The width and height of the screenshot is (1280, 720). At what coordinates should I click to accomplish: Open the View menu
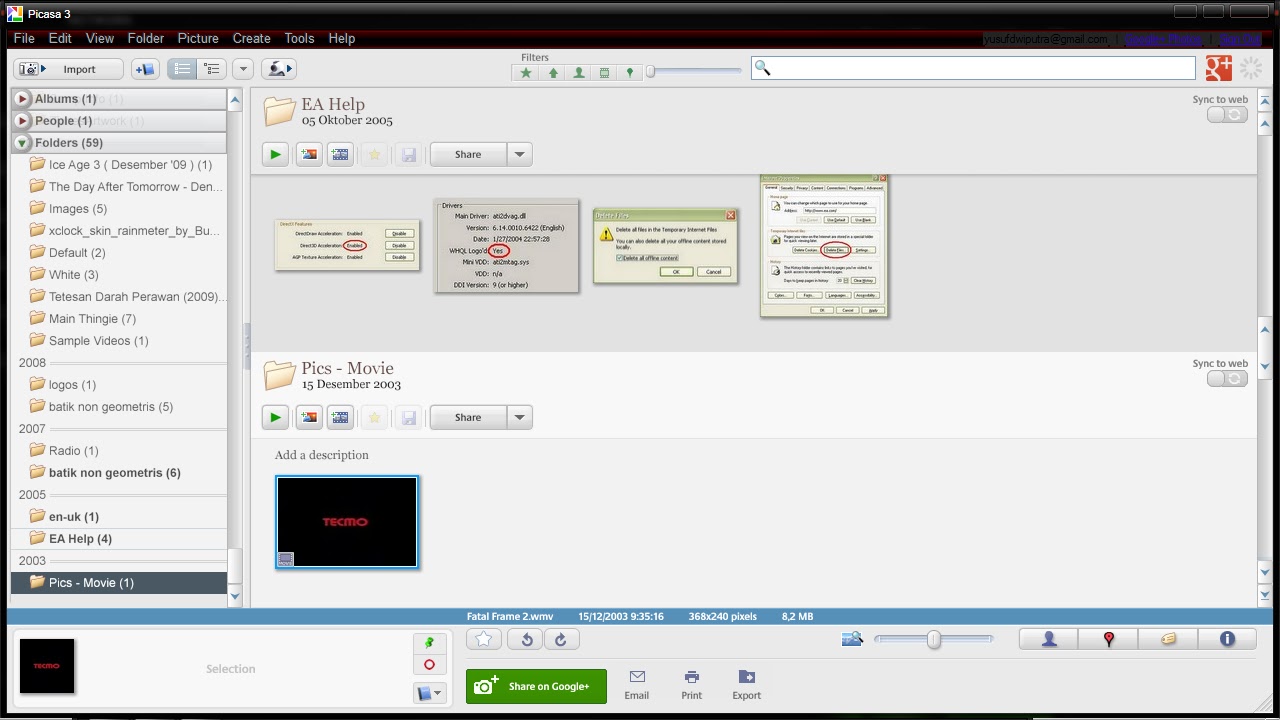point(100,38)
